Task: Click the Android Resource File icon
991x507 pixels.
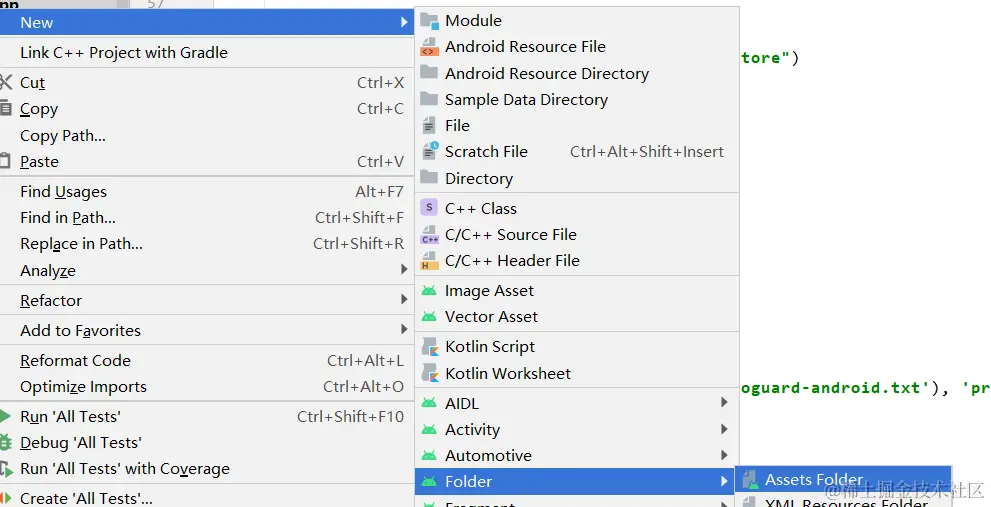Action: tap(429, 47)
